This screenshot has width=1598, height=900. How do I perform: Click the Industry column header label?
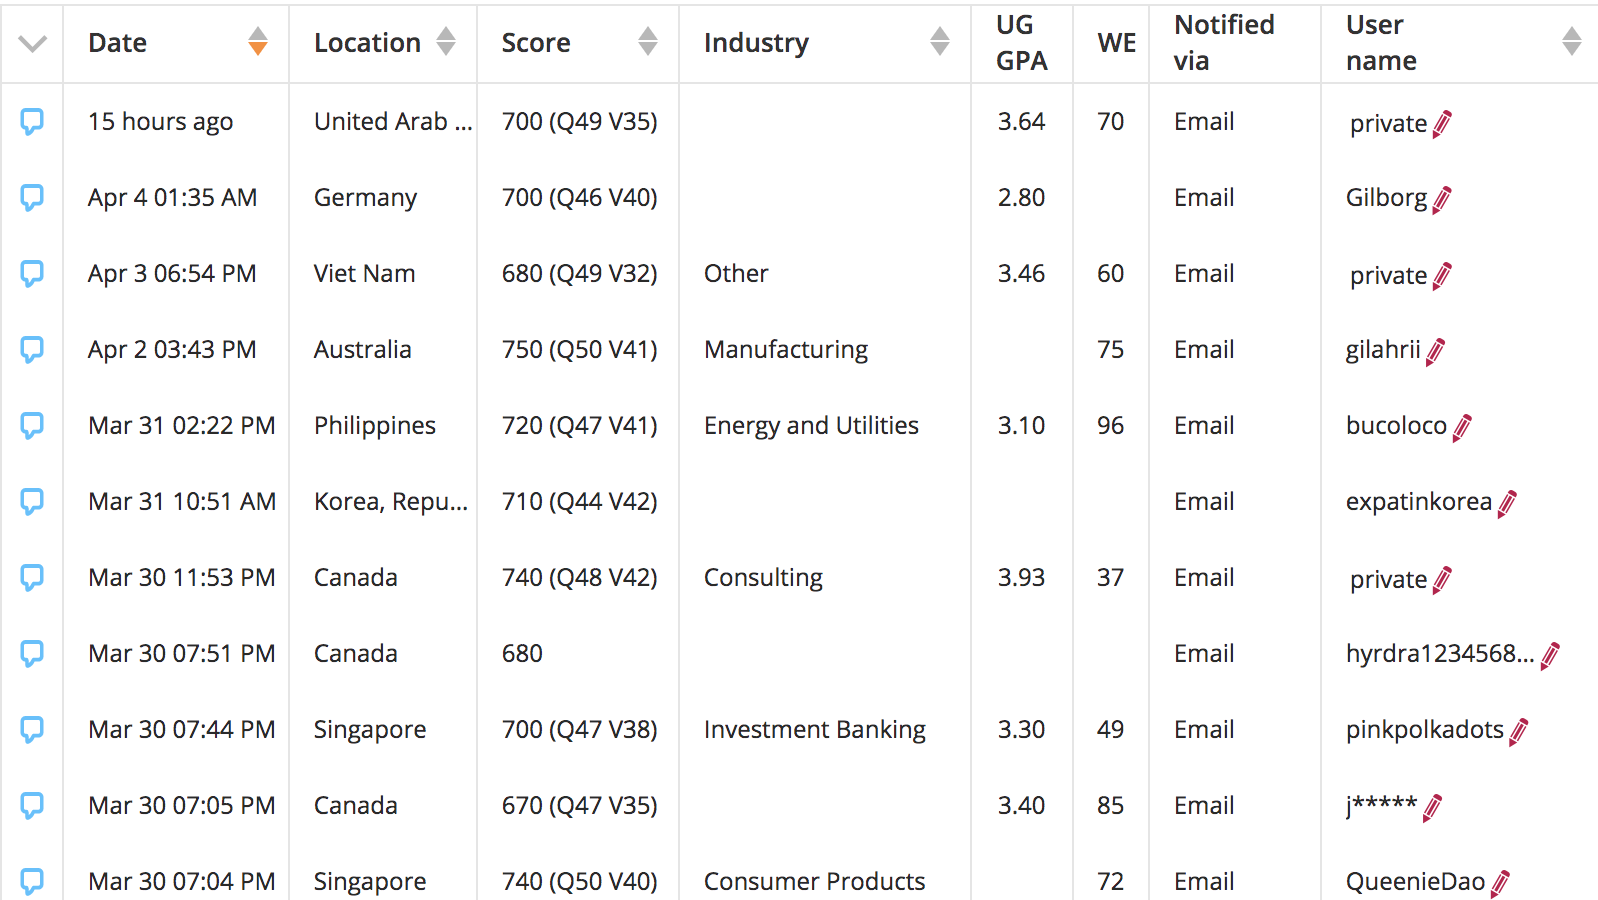click(756, 44)
